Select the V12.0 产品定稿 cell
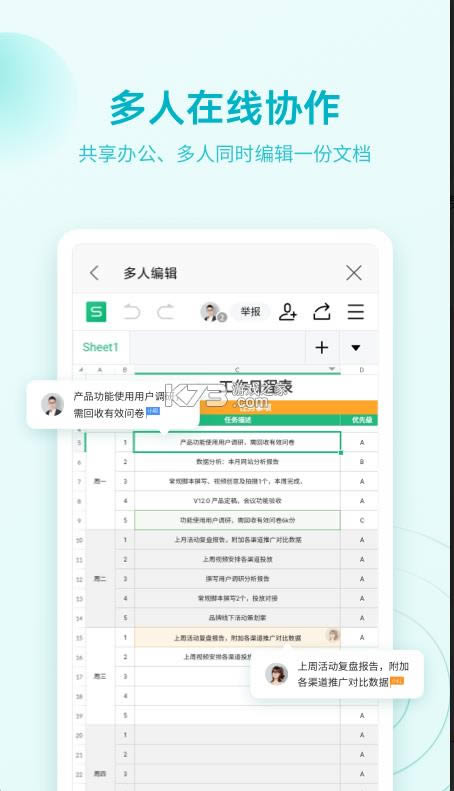The height and width of the screenshot is (791, 454). [237, 500]
